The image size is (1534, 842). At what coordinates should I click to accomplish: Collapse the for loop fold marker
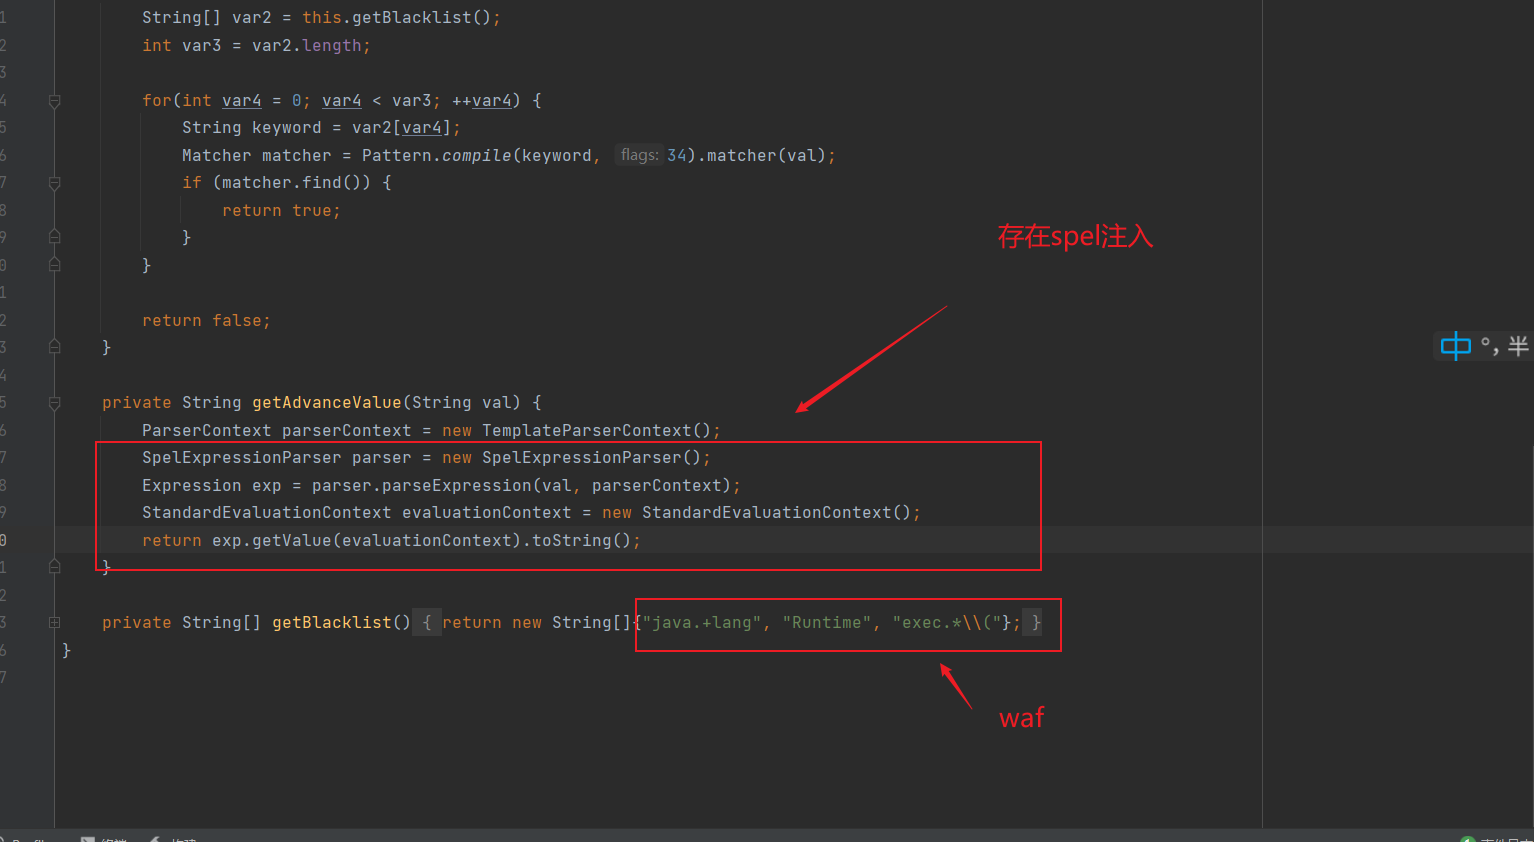point(55,101)
